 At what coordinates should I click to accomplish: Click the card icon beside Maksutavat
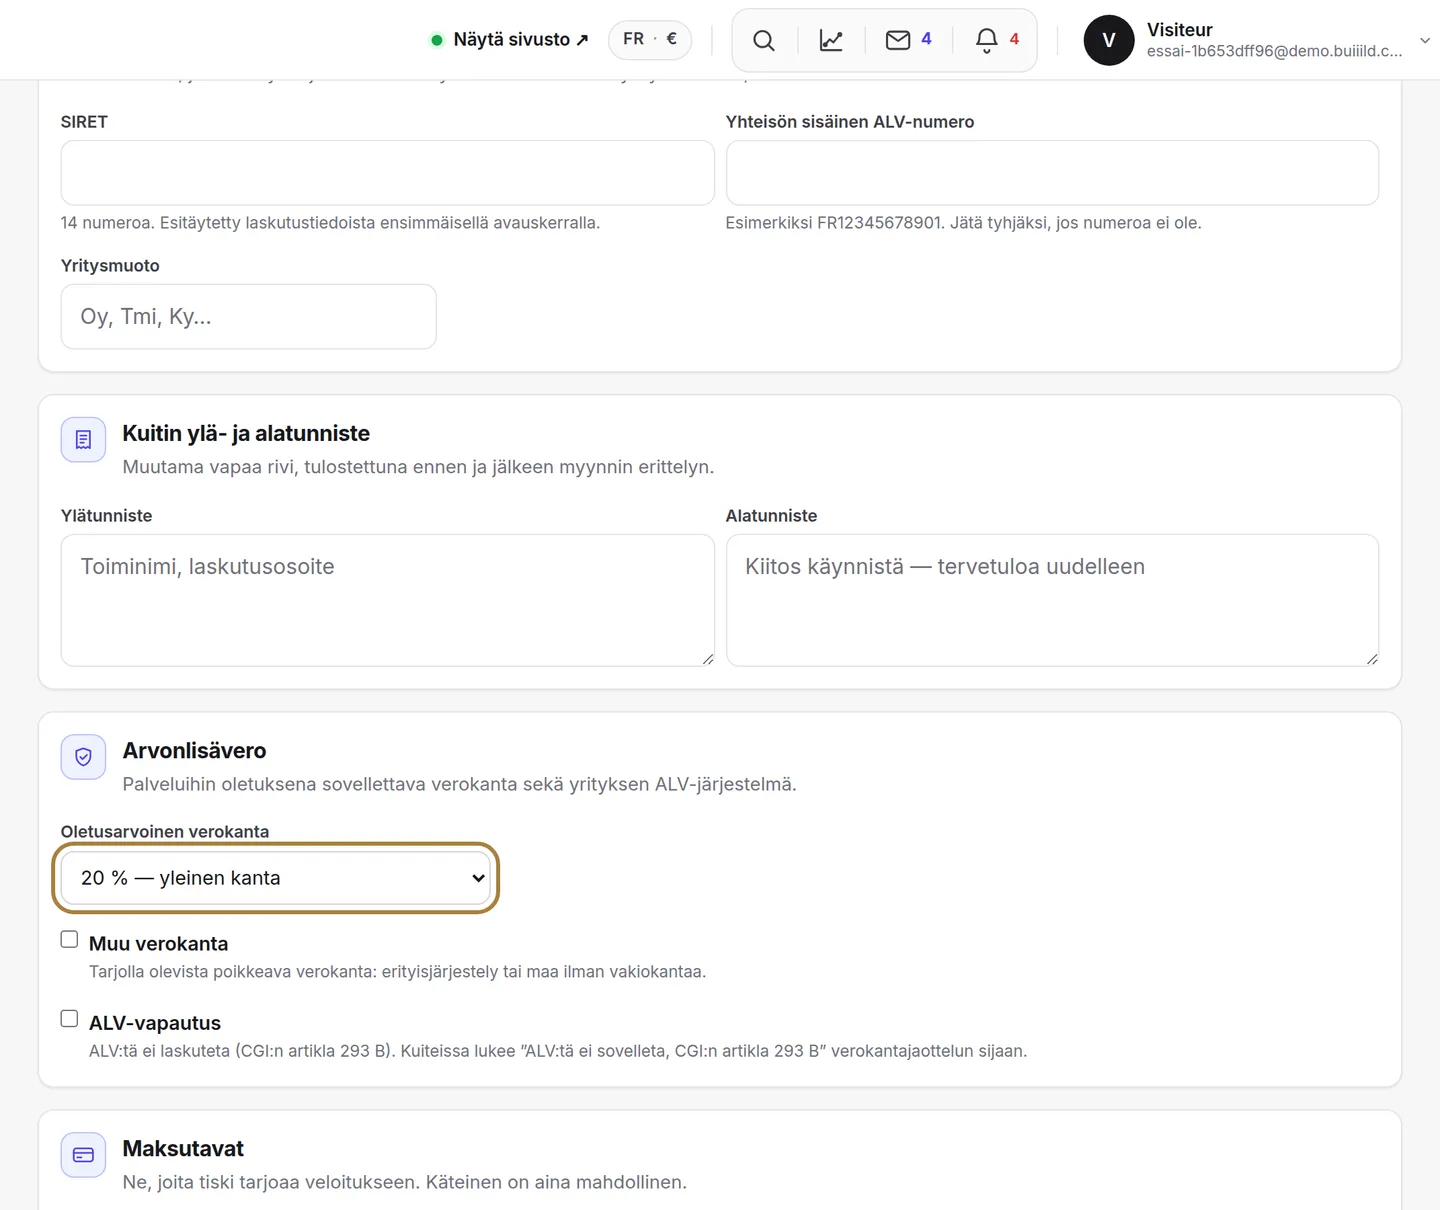(83, 1155)
